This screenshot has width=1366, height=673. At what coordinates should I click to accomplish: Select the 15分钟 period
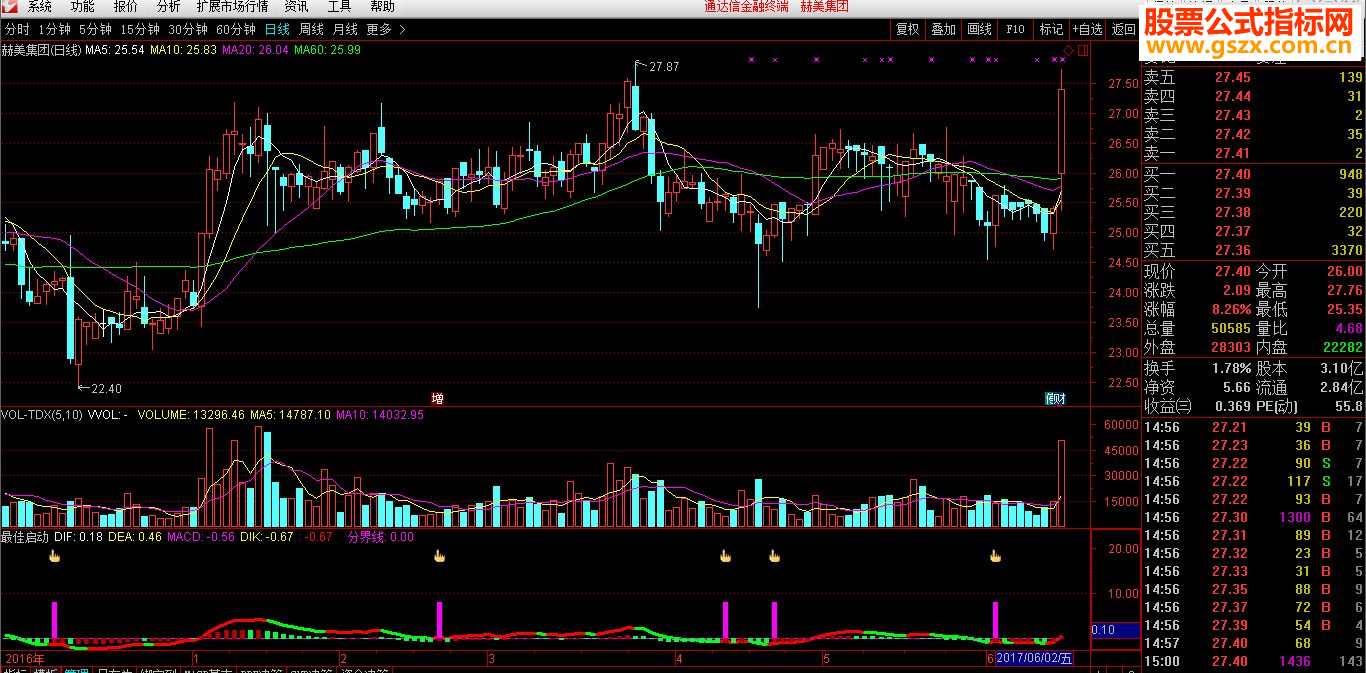tap(139, 30)
